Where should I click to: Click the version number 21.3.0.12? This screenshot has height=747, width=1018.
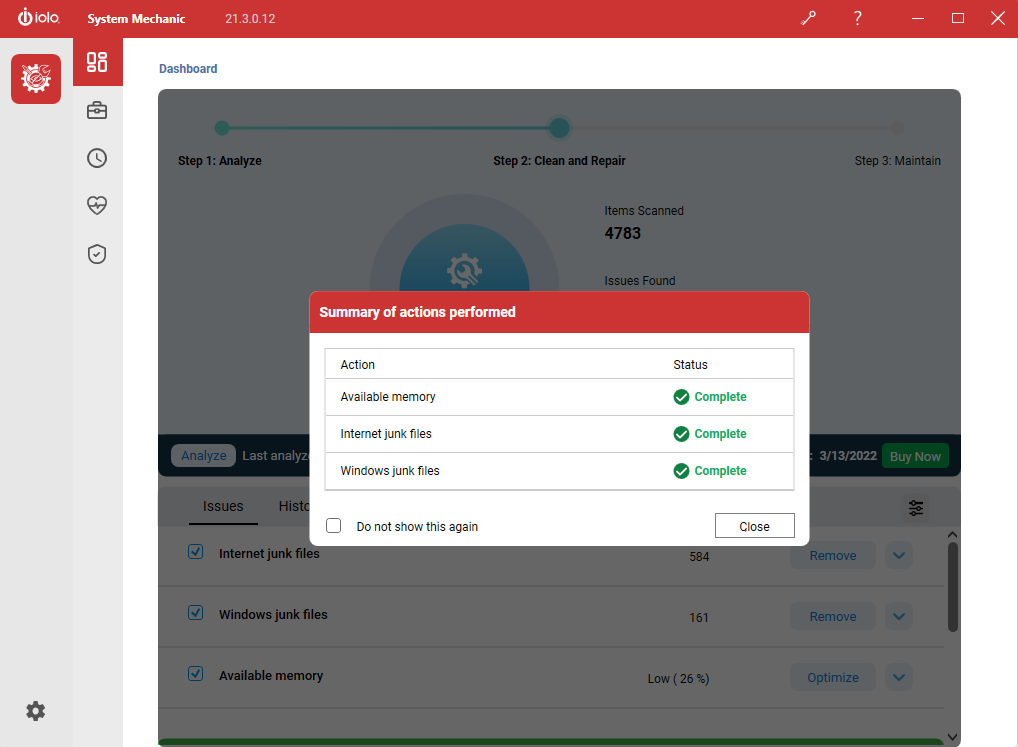pos(250,19)
